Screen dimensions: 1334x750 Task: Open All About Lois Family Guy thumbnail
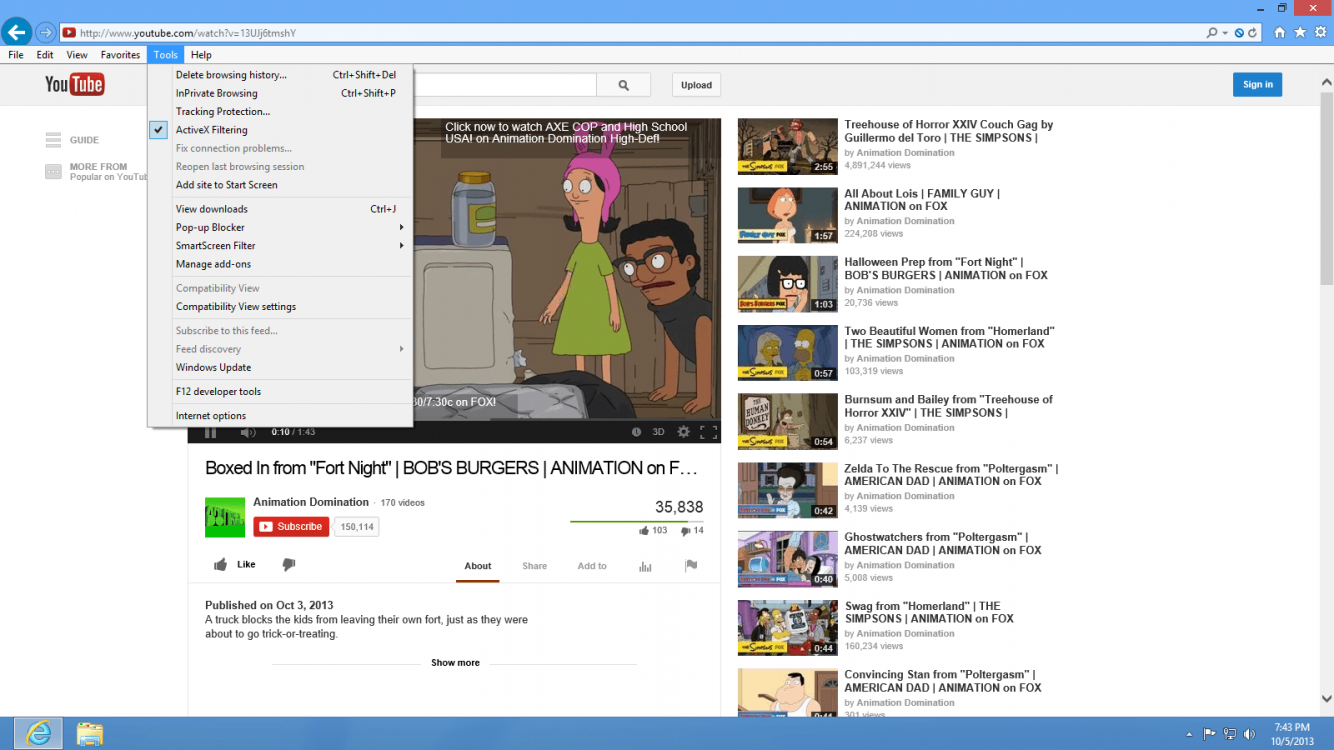pos(788,215)
